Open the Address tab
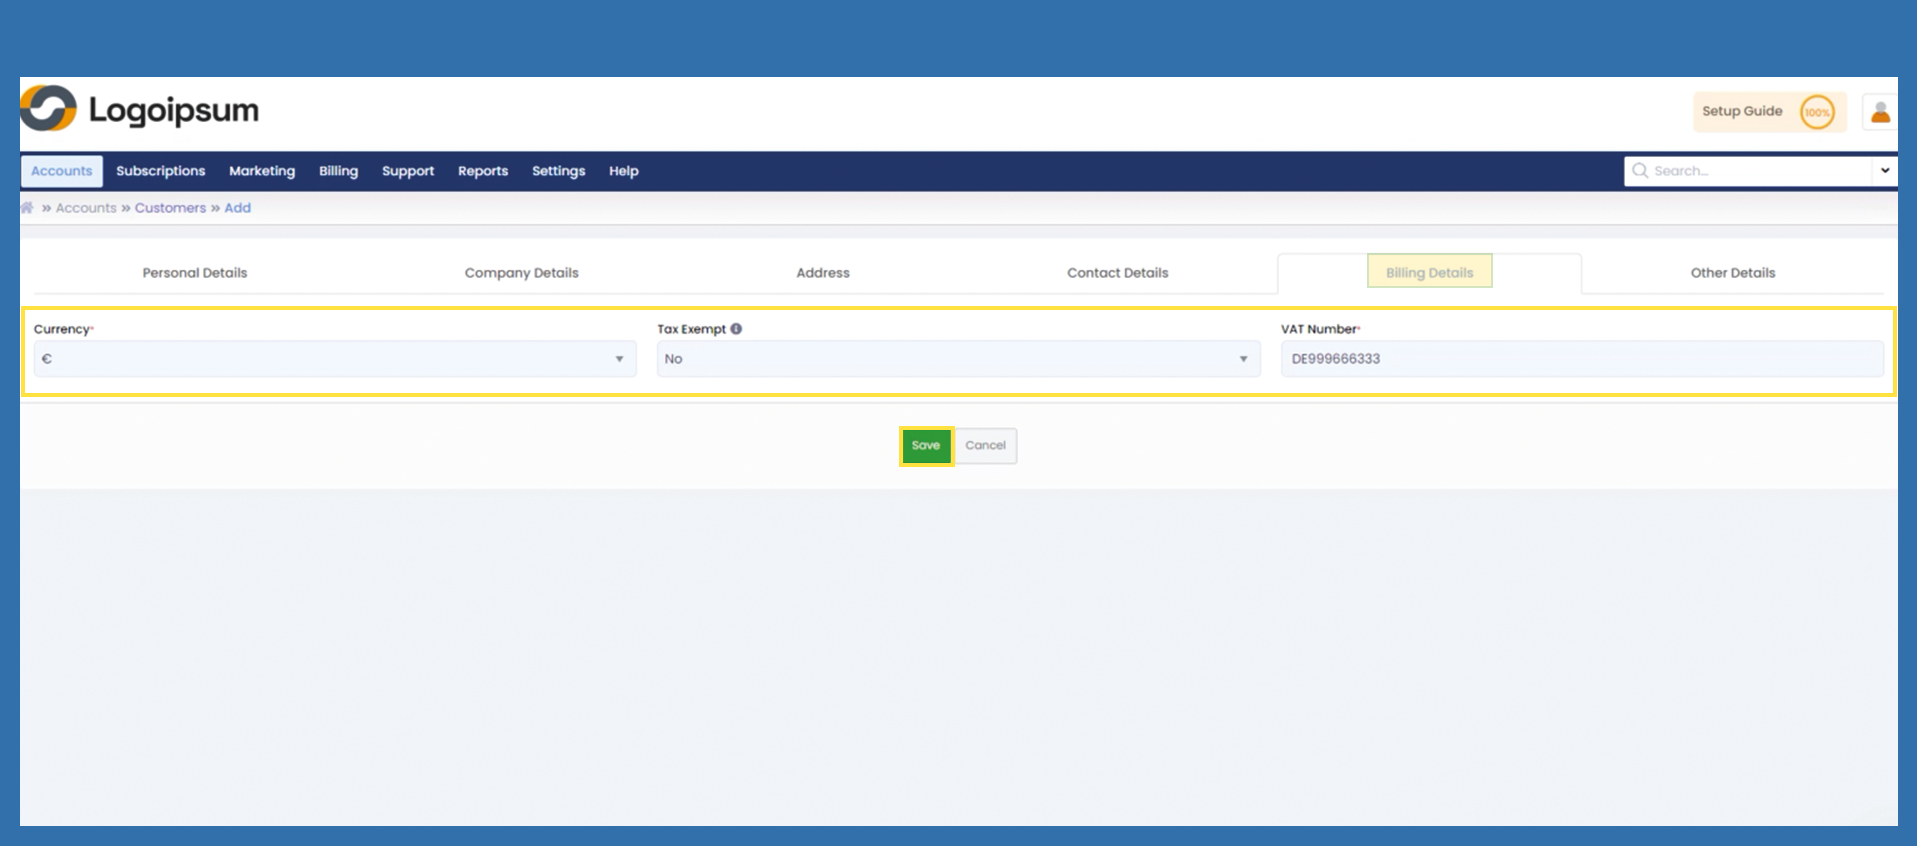The width and height of the screenshot is (1917, 846). click(x=822, y=273)
